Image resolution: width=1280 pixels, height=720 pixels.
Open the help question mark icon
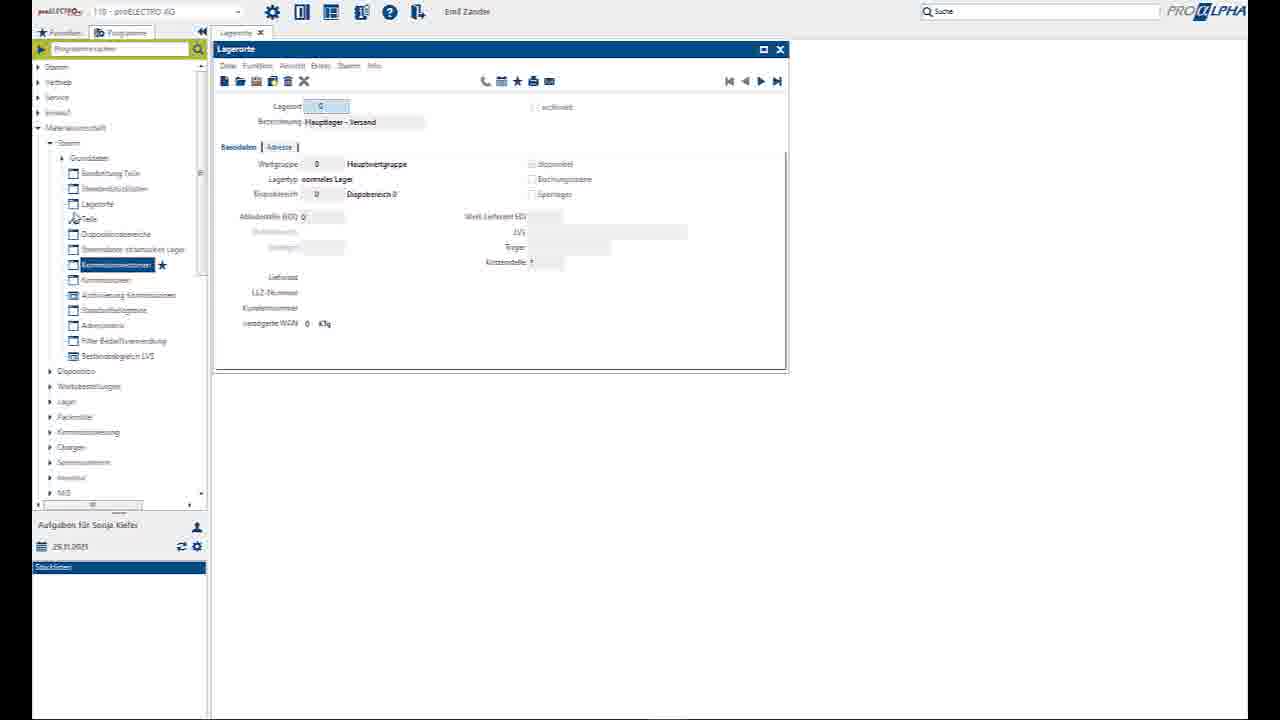tap(390, 12)
